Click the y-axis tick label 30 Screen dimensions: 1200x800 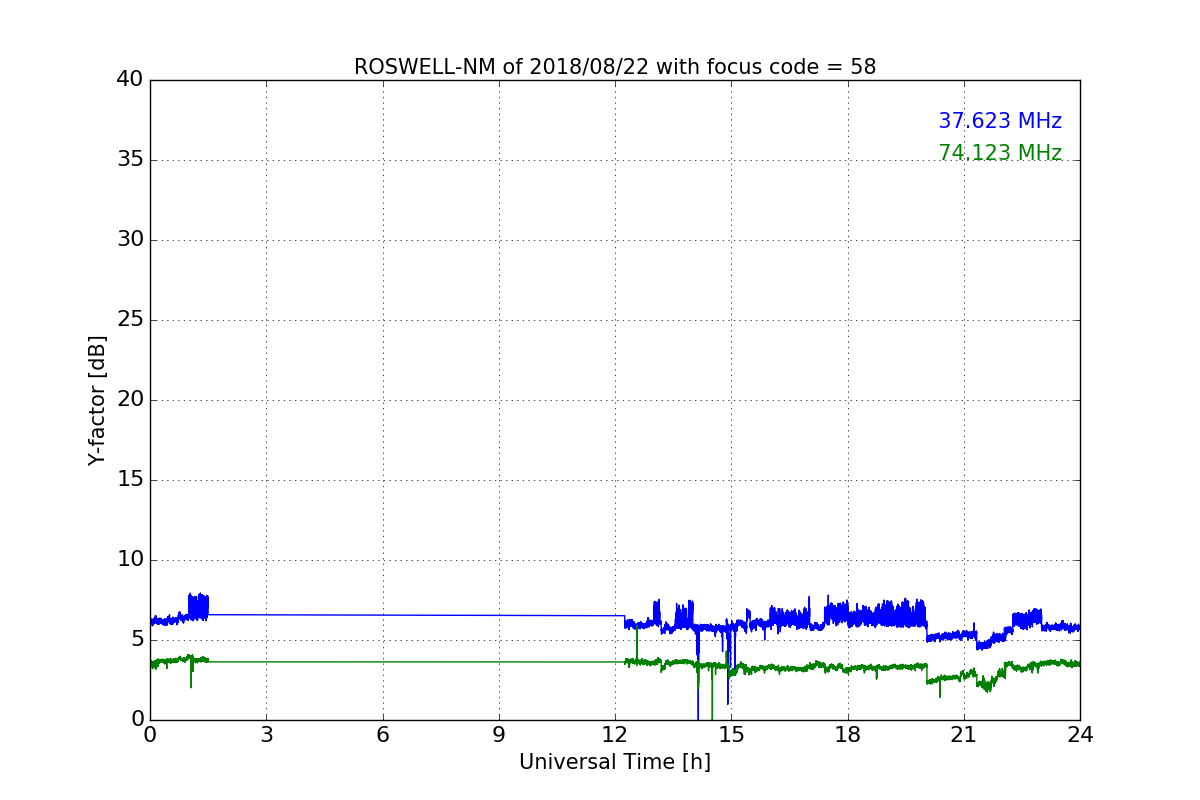[130, 240]
